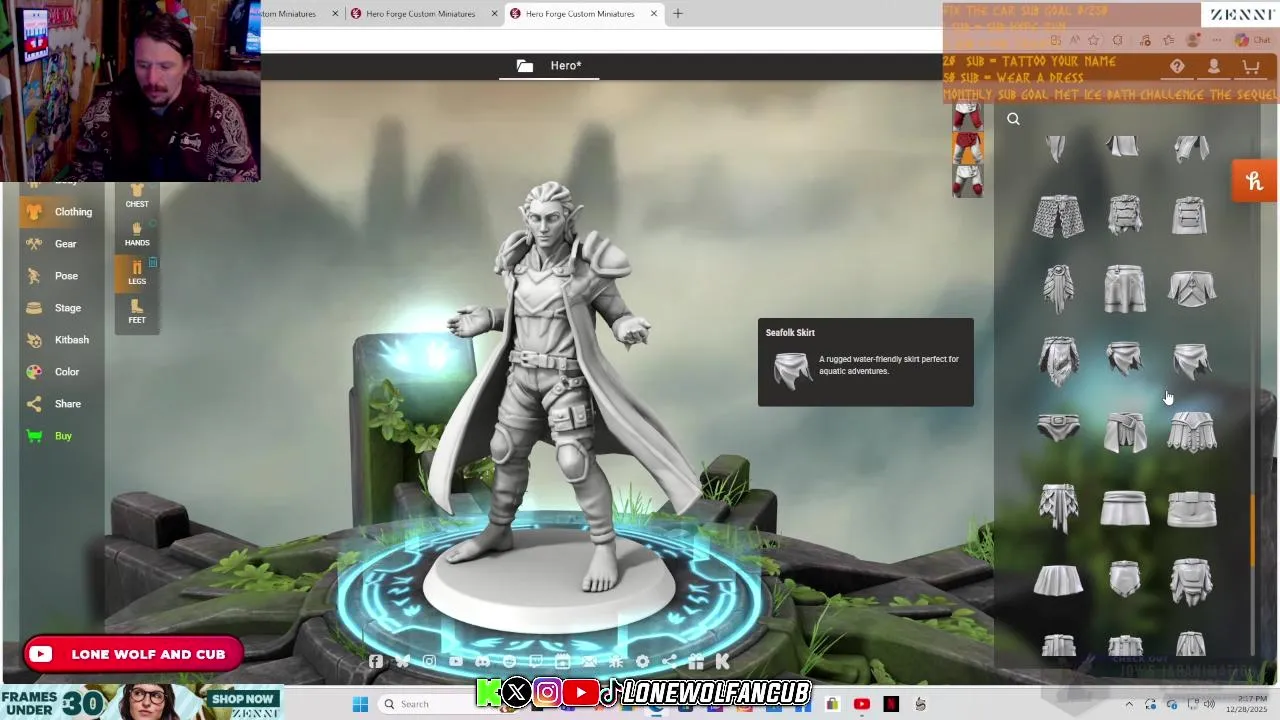Image resolution: width=1280 pixels, height=720 pixels.
Task: Choose the orange-highlighted middle color variant
Action: coord(967,148)
